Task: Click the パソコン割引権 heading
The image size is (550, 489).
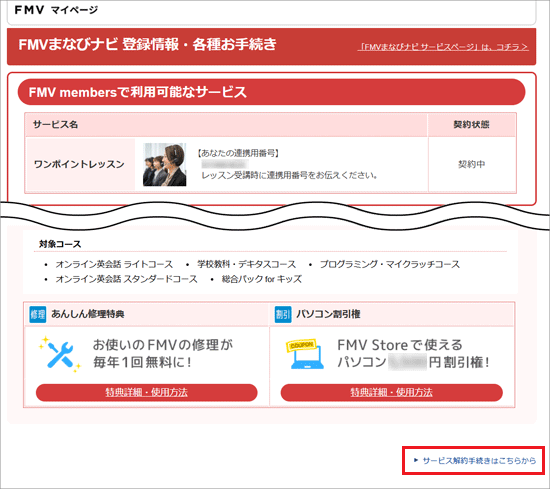Action: click(x=328, y=314)
